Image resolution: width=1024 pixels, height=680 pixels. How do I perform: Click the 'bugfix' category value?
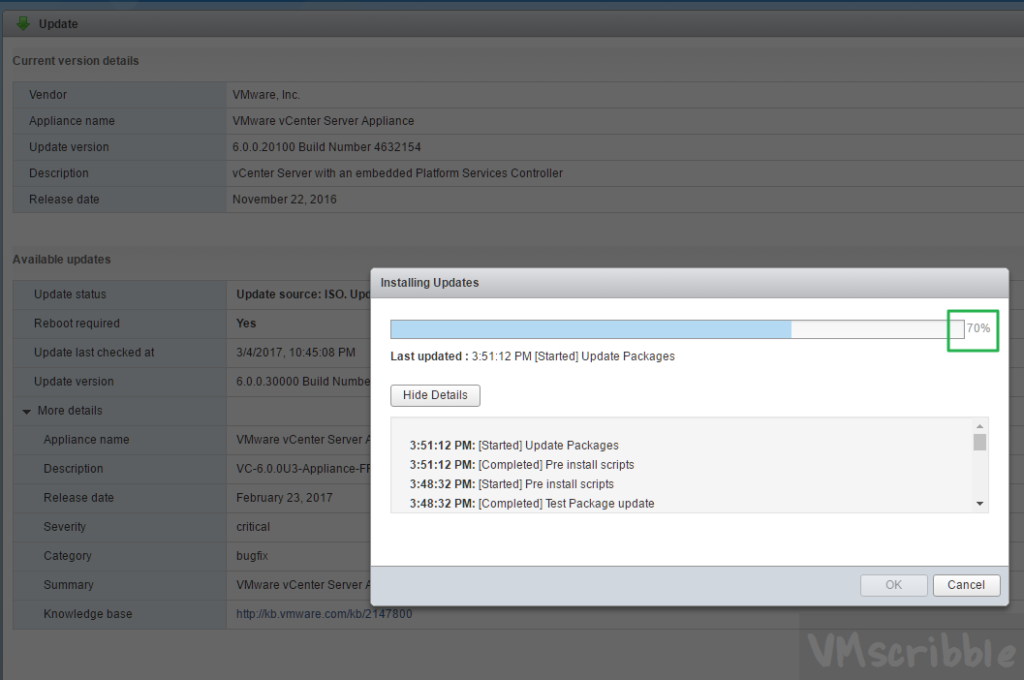coord(253,555)
